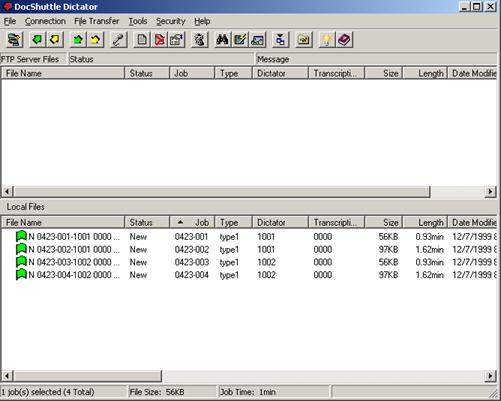Click FTP pane scroll left arrow
The height and width of the screenshot is (401, 501).
(7, 192)
